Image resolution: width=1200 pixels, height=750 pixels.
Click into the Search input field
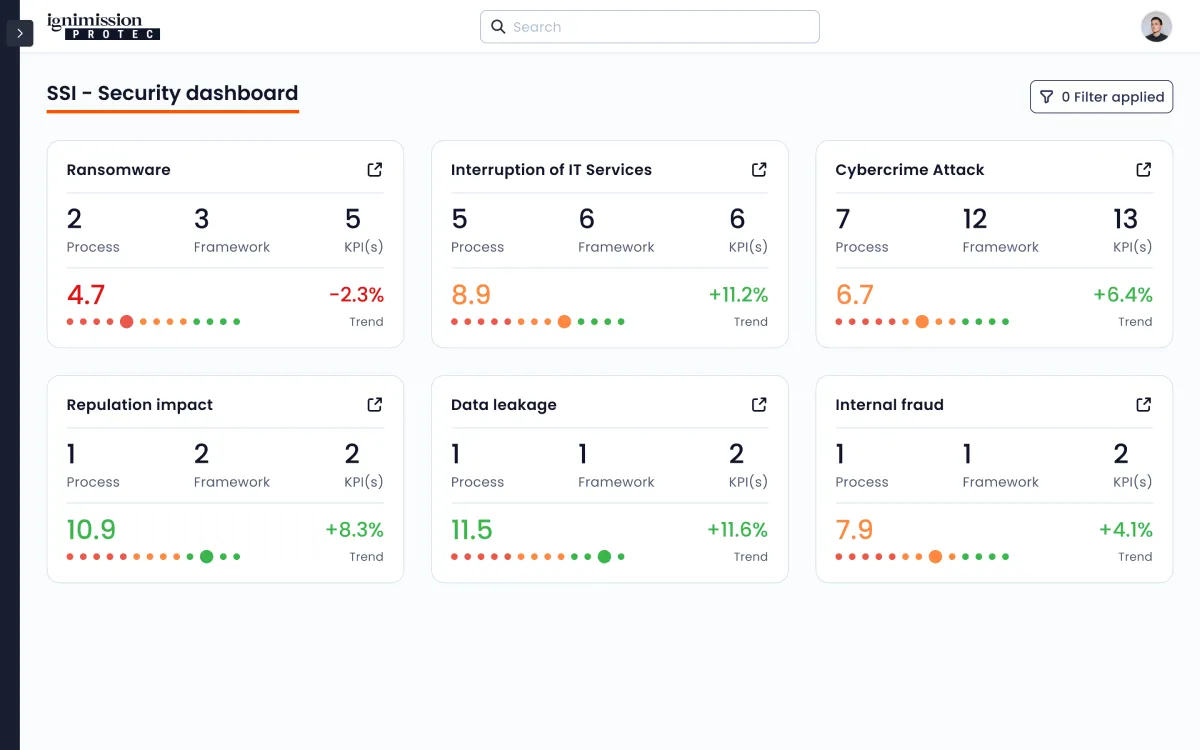[660, 27]
